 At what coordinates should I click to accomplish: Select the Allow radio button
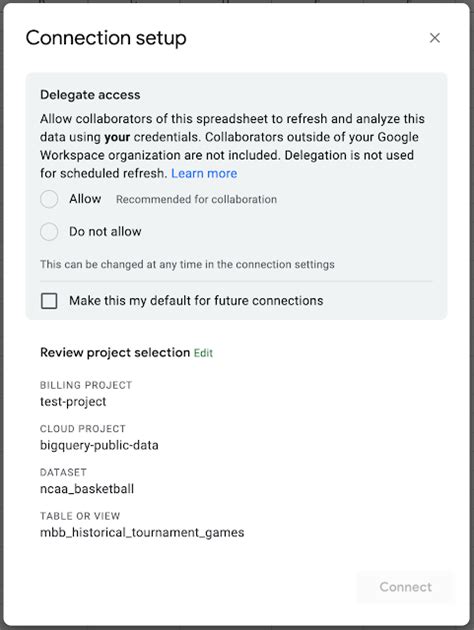(49, 199)
